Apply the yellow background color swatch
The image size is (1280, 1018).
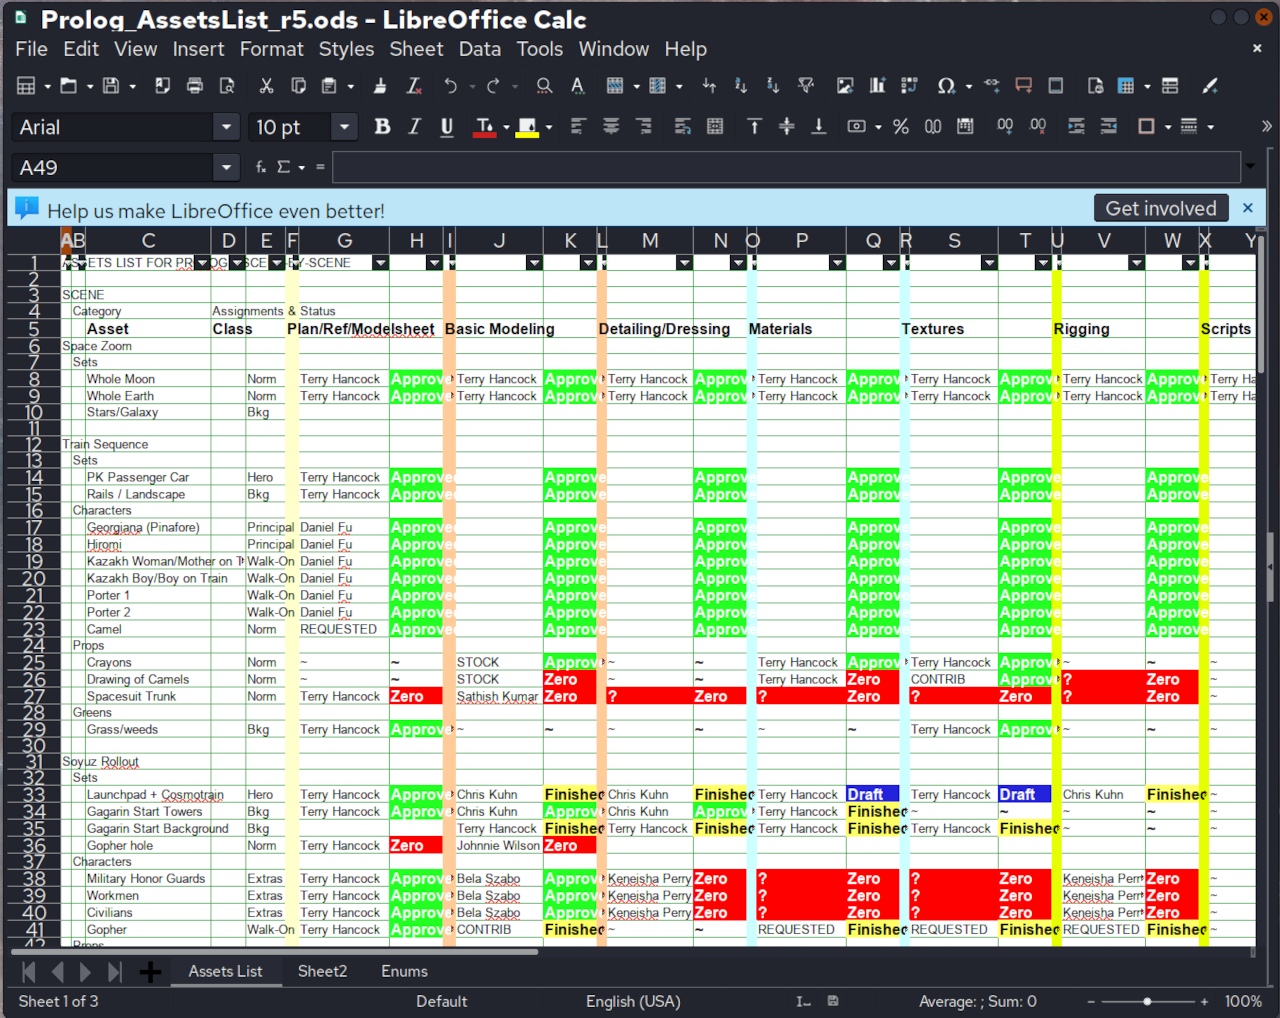coord(527,127)
